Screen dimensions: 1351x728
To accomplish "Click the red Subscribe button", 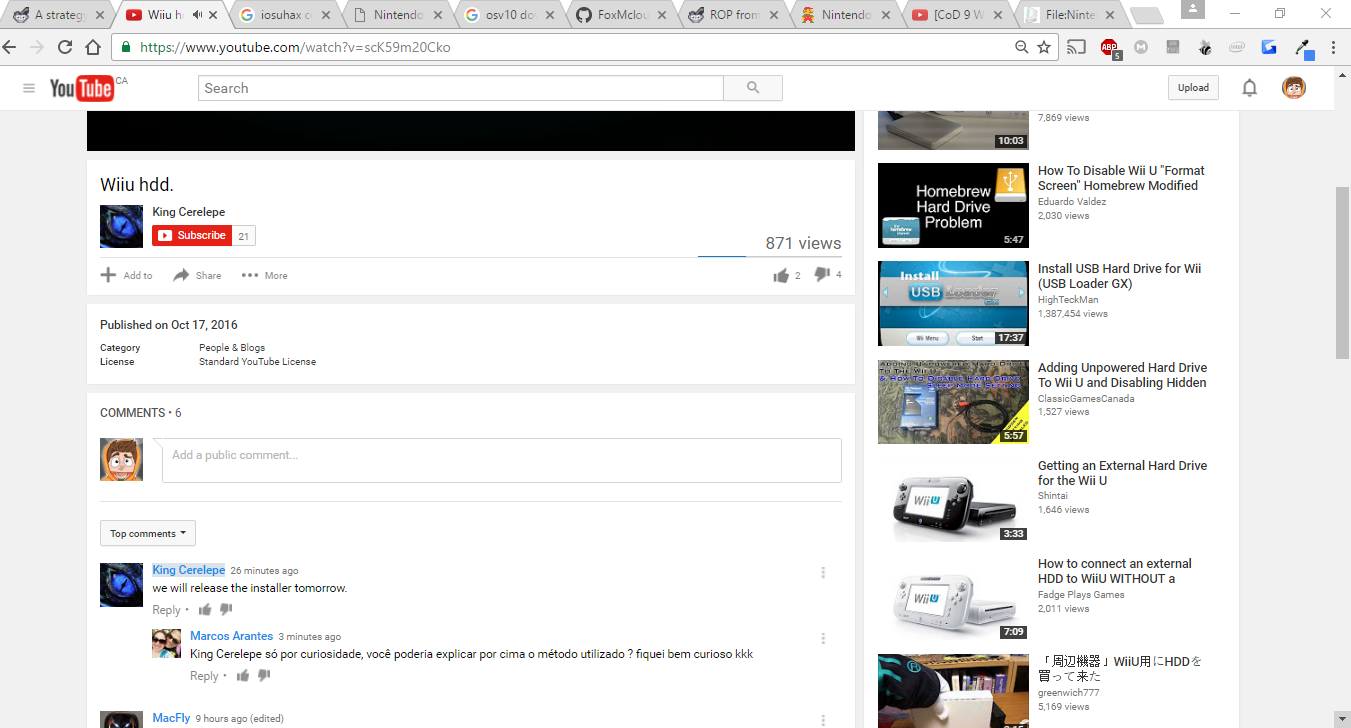I will pos(192,235).
